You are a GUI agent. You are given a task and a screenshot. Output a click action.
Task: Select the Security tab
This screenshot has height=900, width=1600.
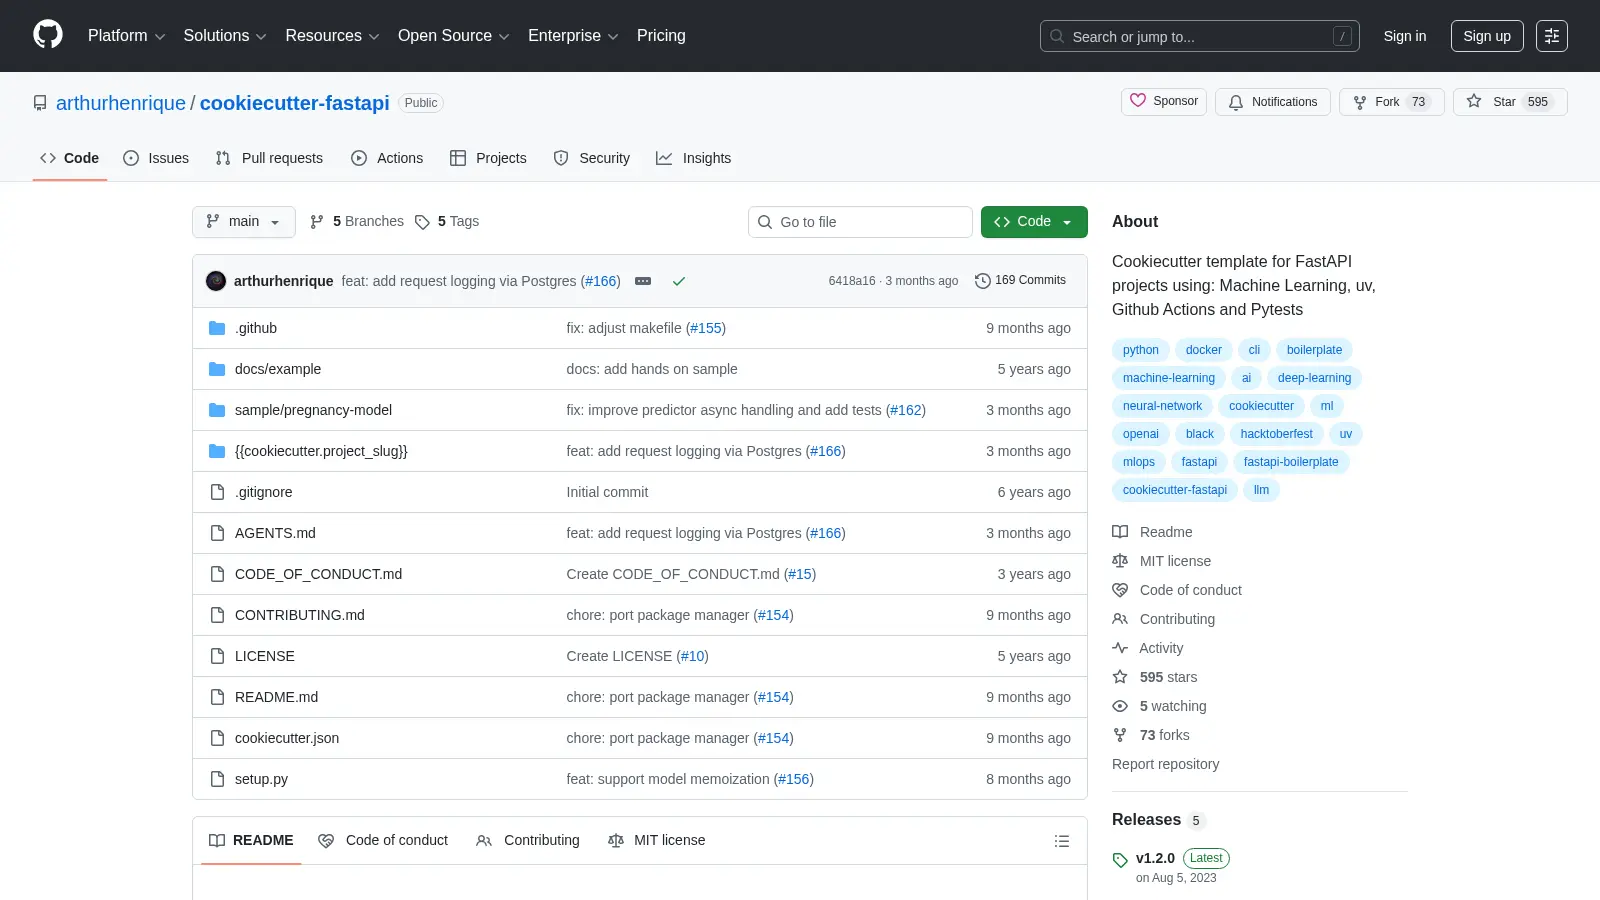[x=592, y=158]
